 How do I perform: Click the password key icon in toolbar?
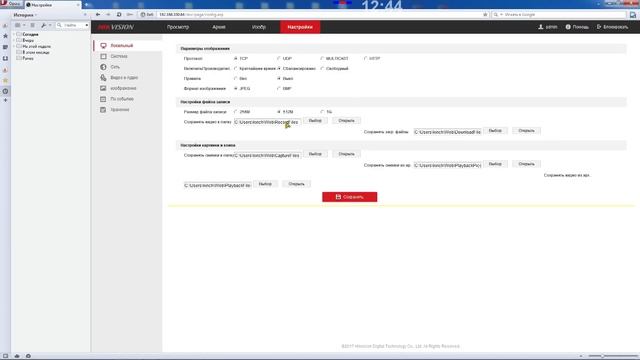point(129,14)
